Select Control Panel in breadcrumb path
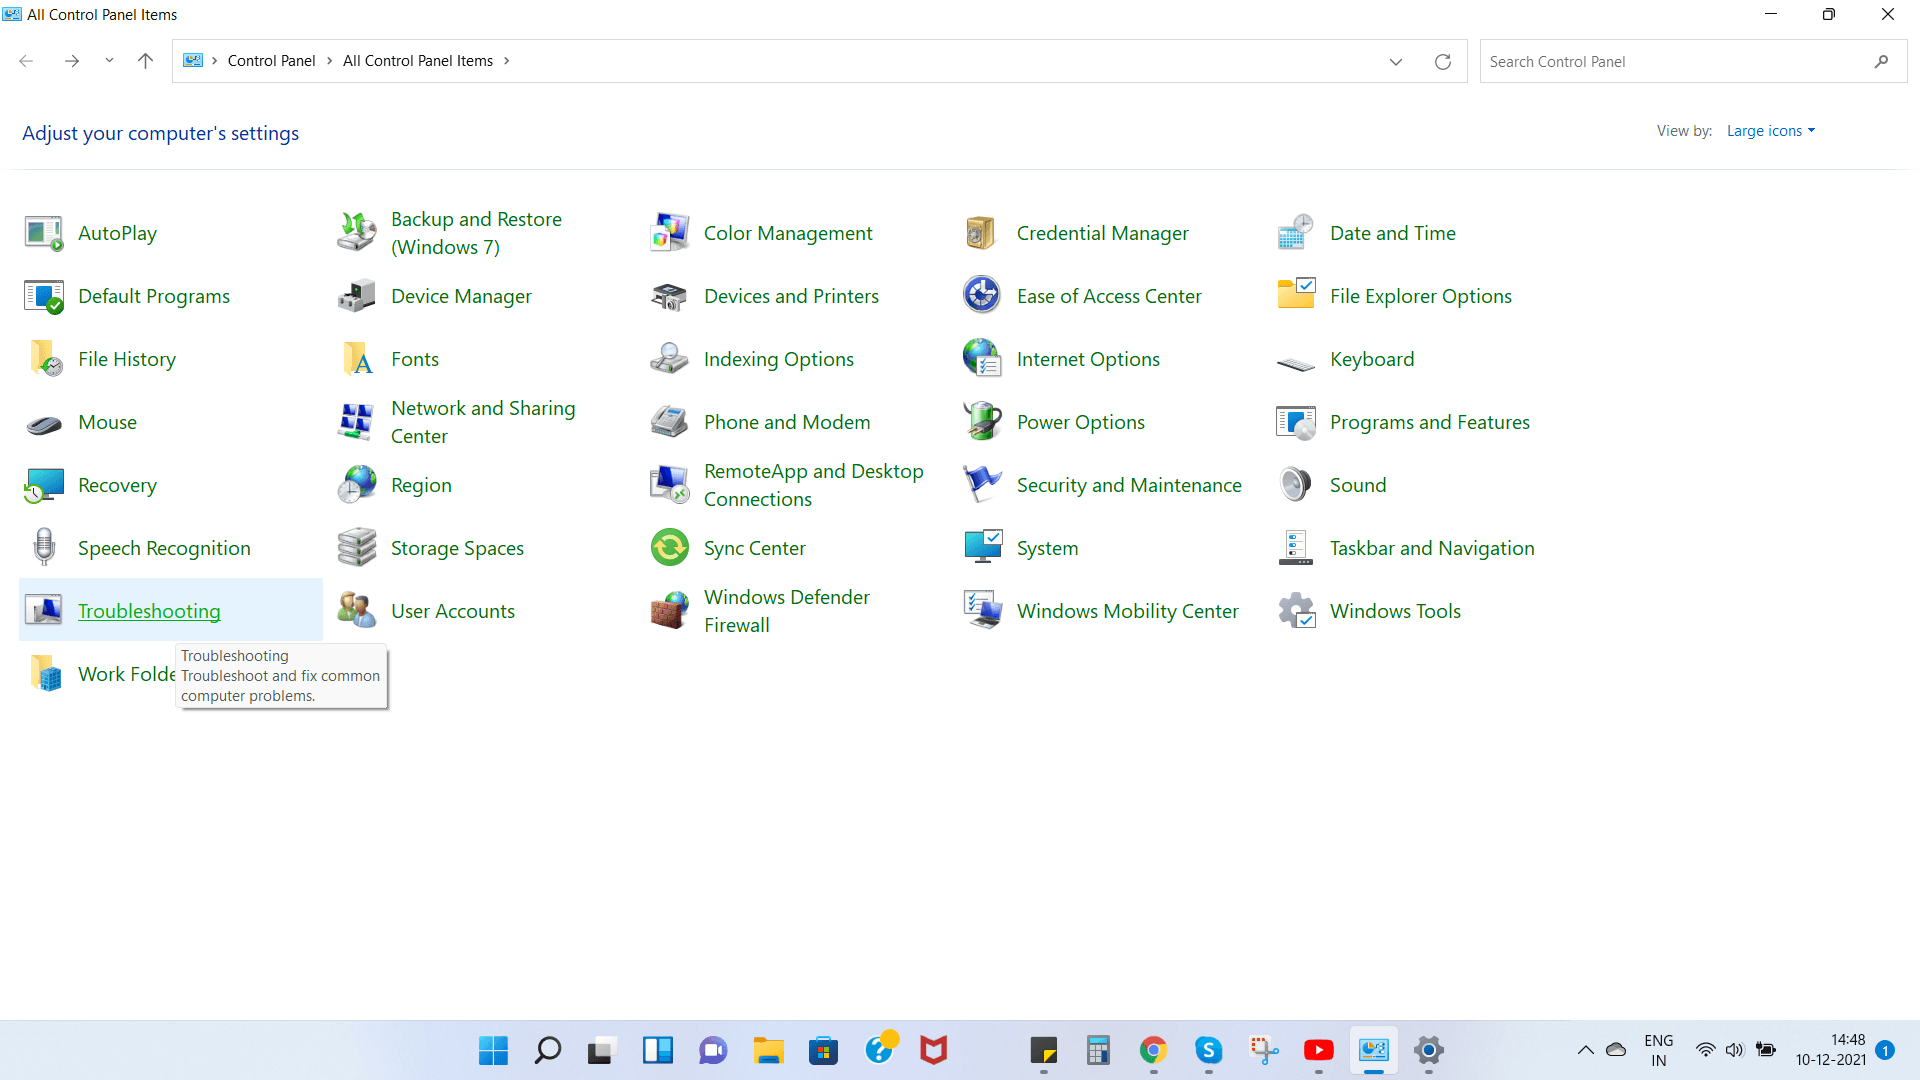This screenshot has height=1080, width=1920. pyautogui.click(x=269, y=61)
